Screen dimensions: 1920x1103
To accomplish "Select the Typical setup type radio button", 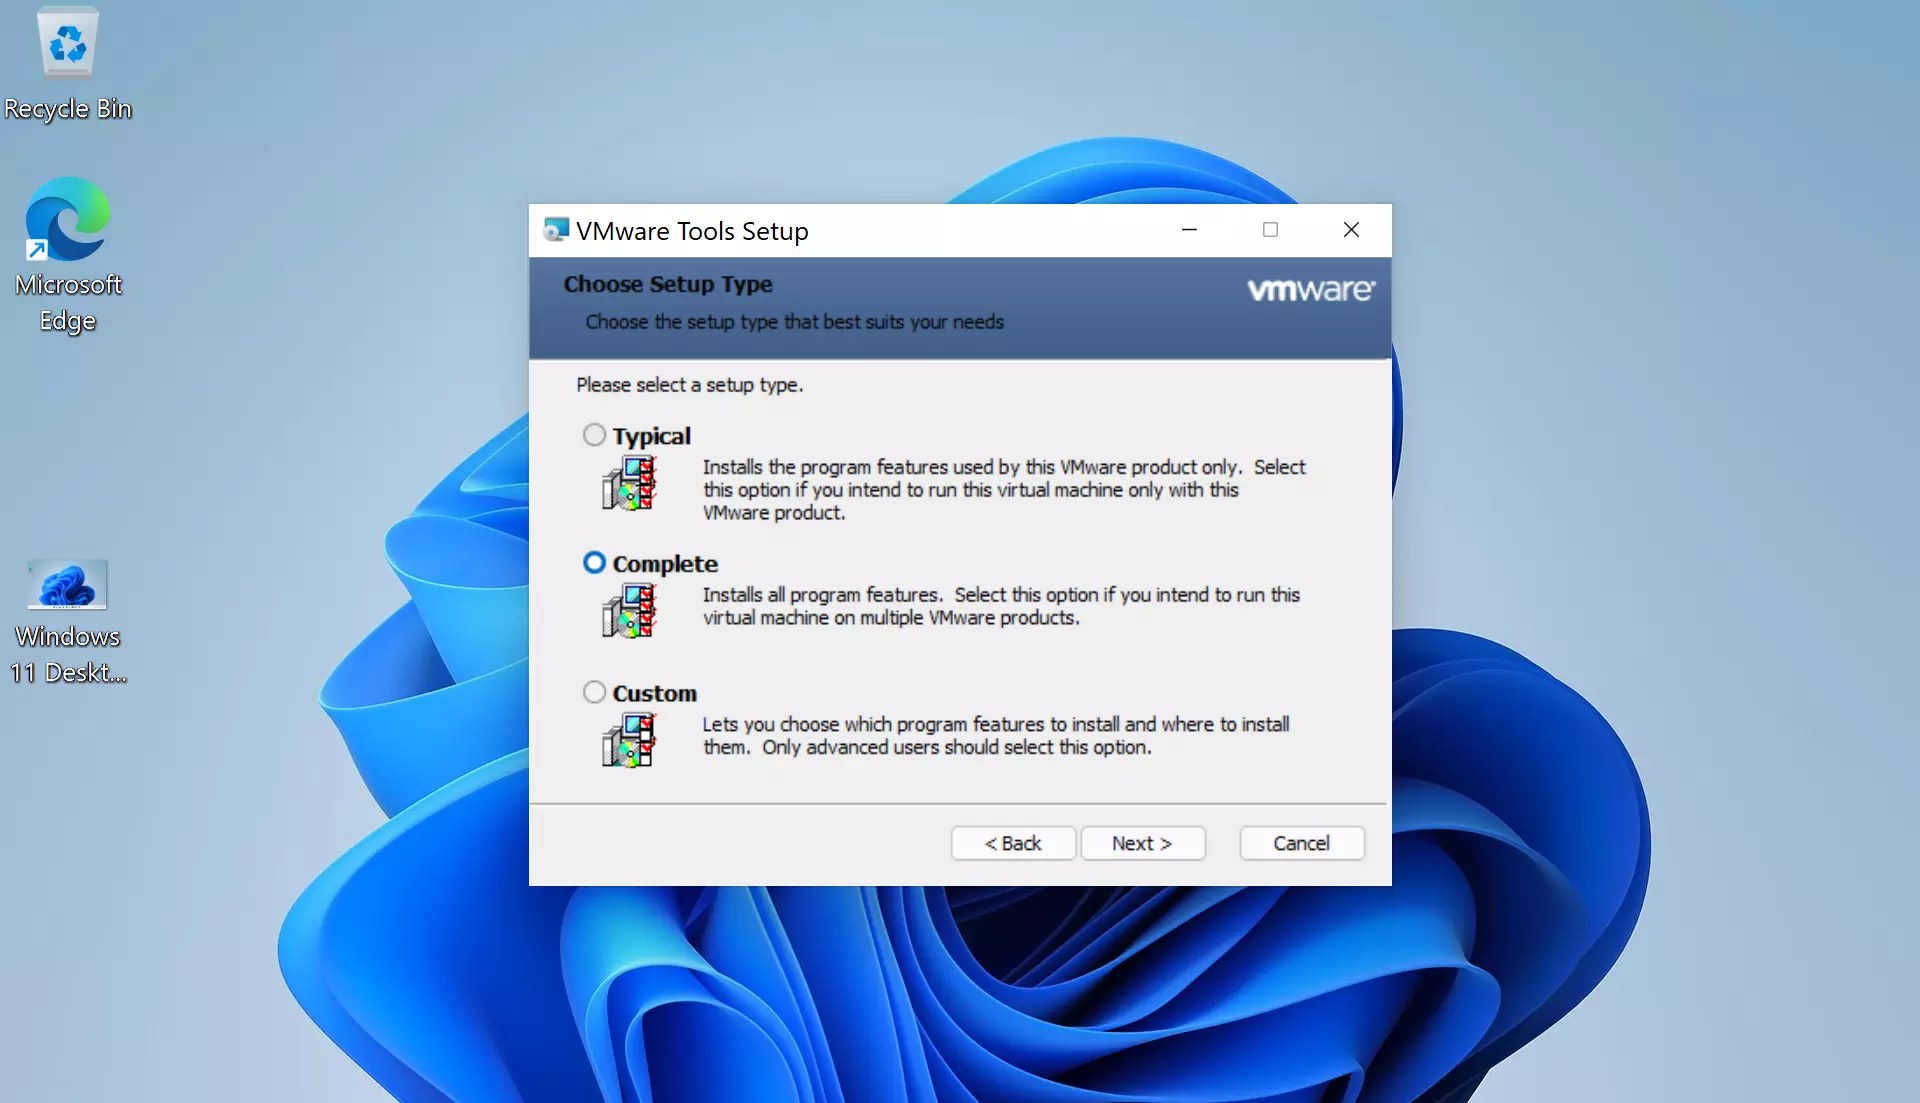I will 595,435.
